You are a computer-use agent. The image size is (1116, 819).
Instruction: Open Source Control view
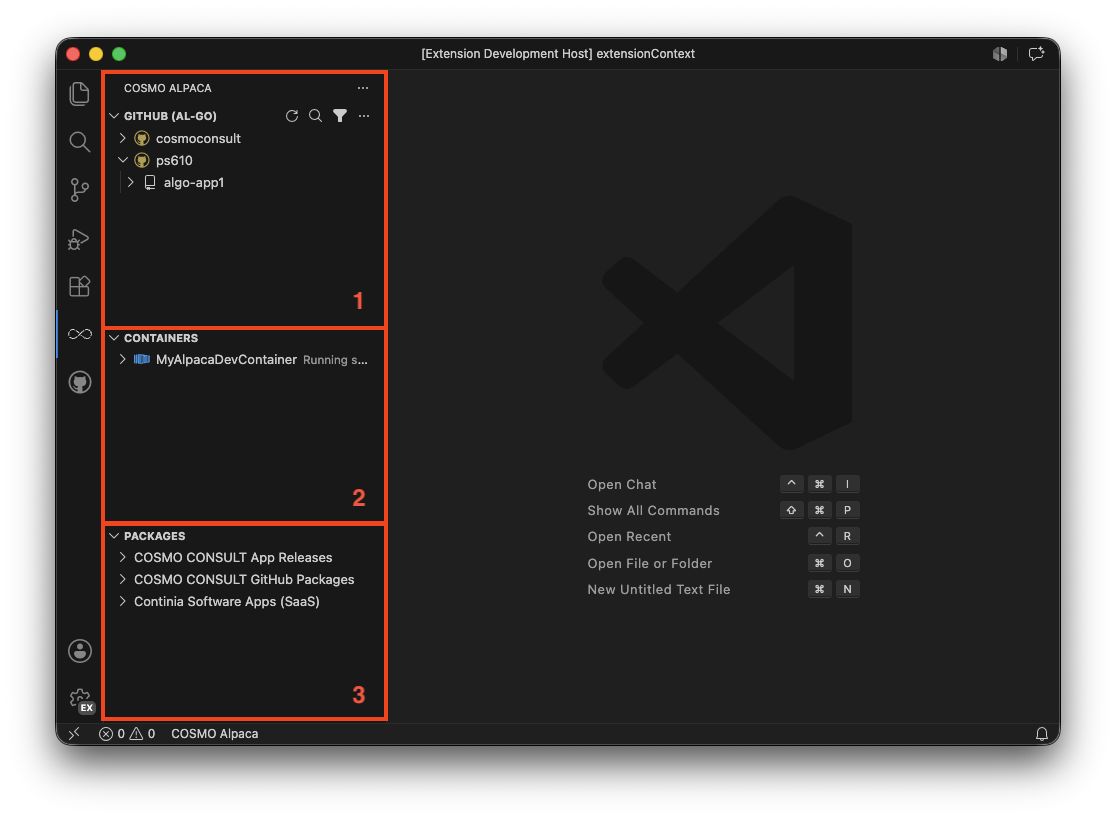pyautogui.click(x=79, y=189)
